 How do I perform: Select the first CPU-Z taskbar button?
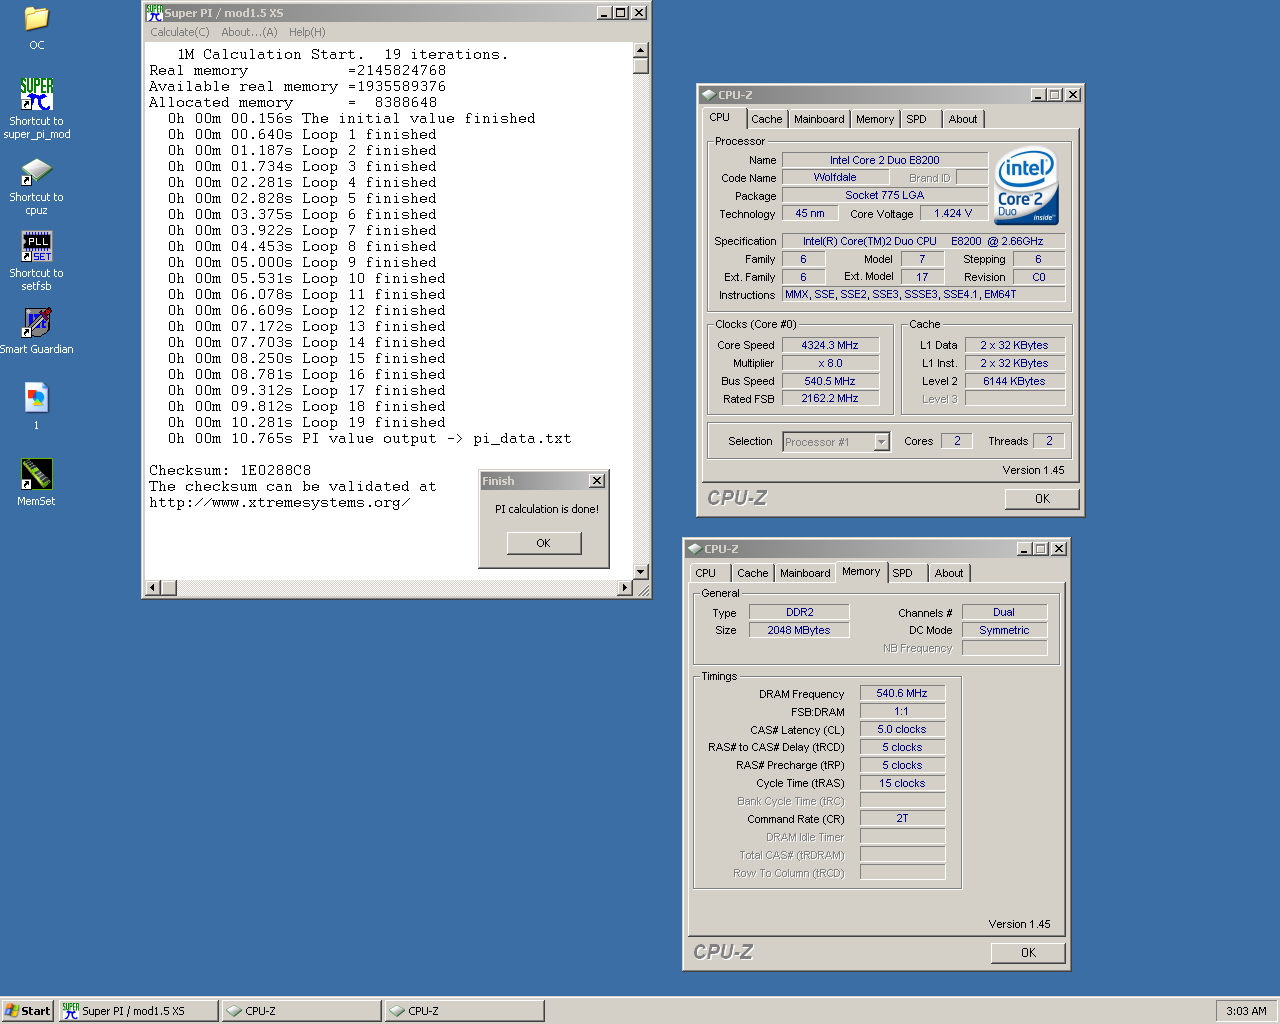point(301,1011)
